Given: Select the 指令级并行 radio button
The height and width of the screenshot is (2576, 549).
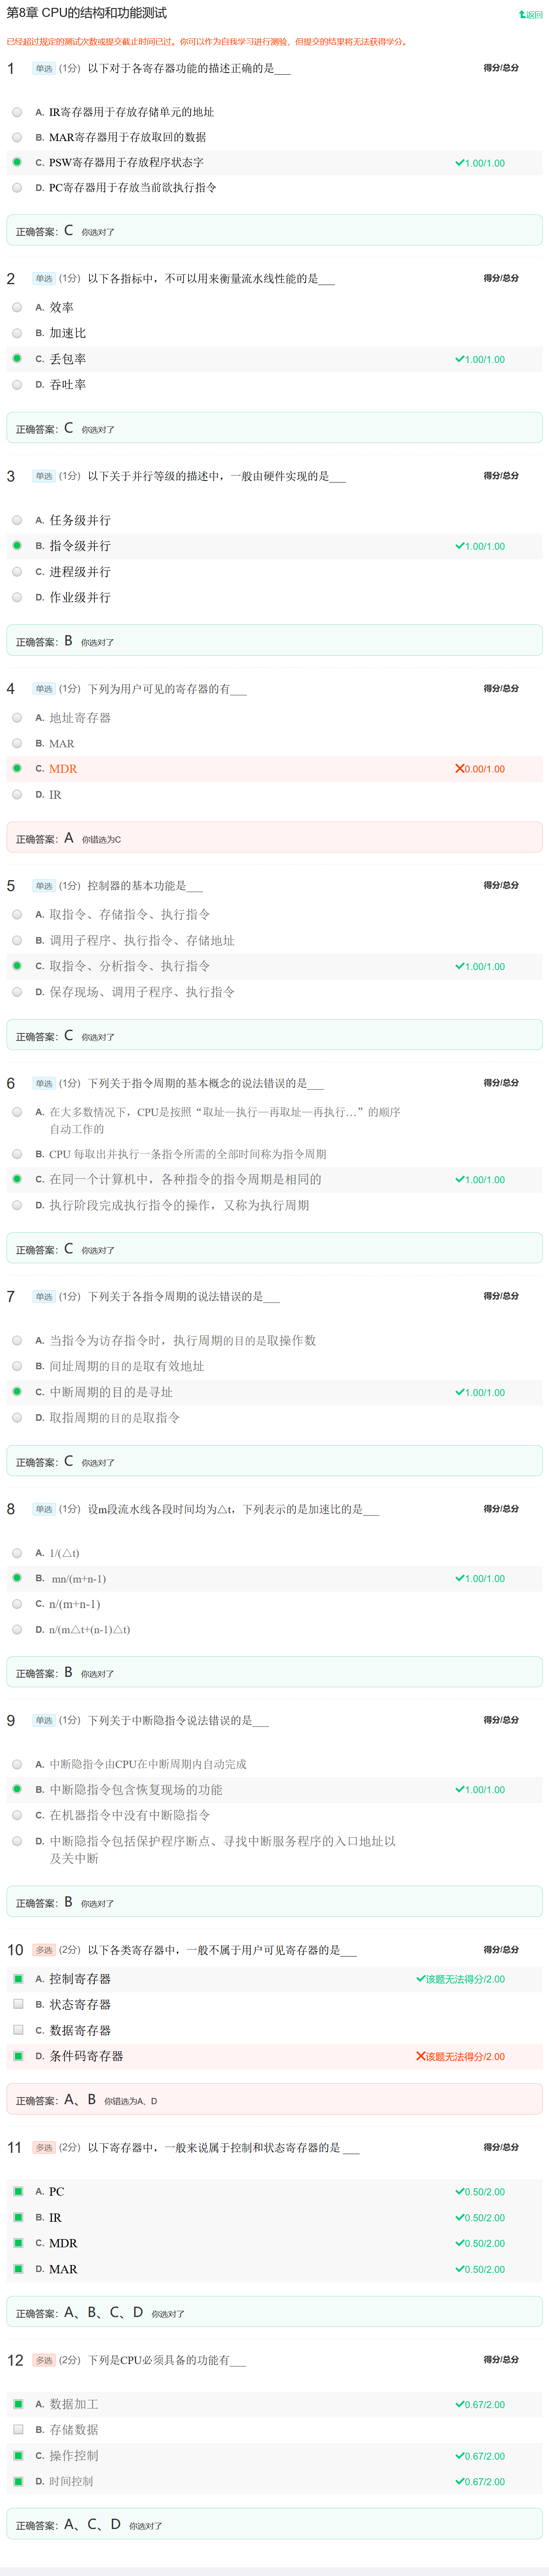Looking at the screenshot, I should 17,545.
